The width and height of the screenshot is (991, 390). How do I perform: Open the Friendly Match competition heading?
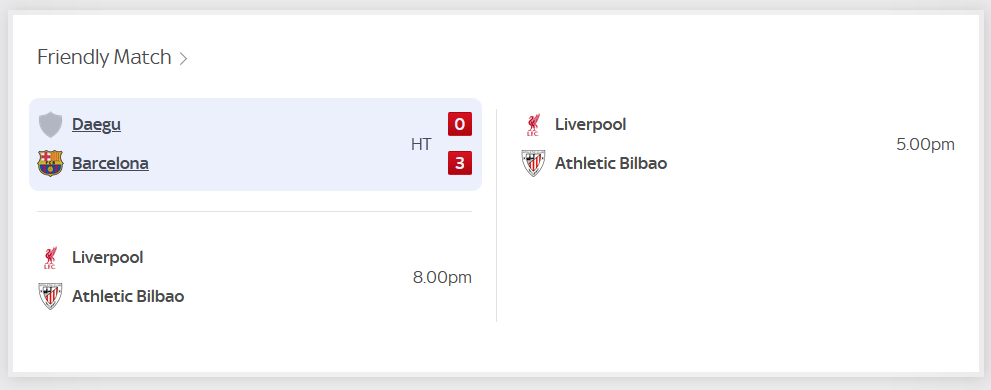[x=104, y=58]
